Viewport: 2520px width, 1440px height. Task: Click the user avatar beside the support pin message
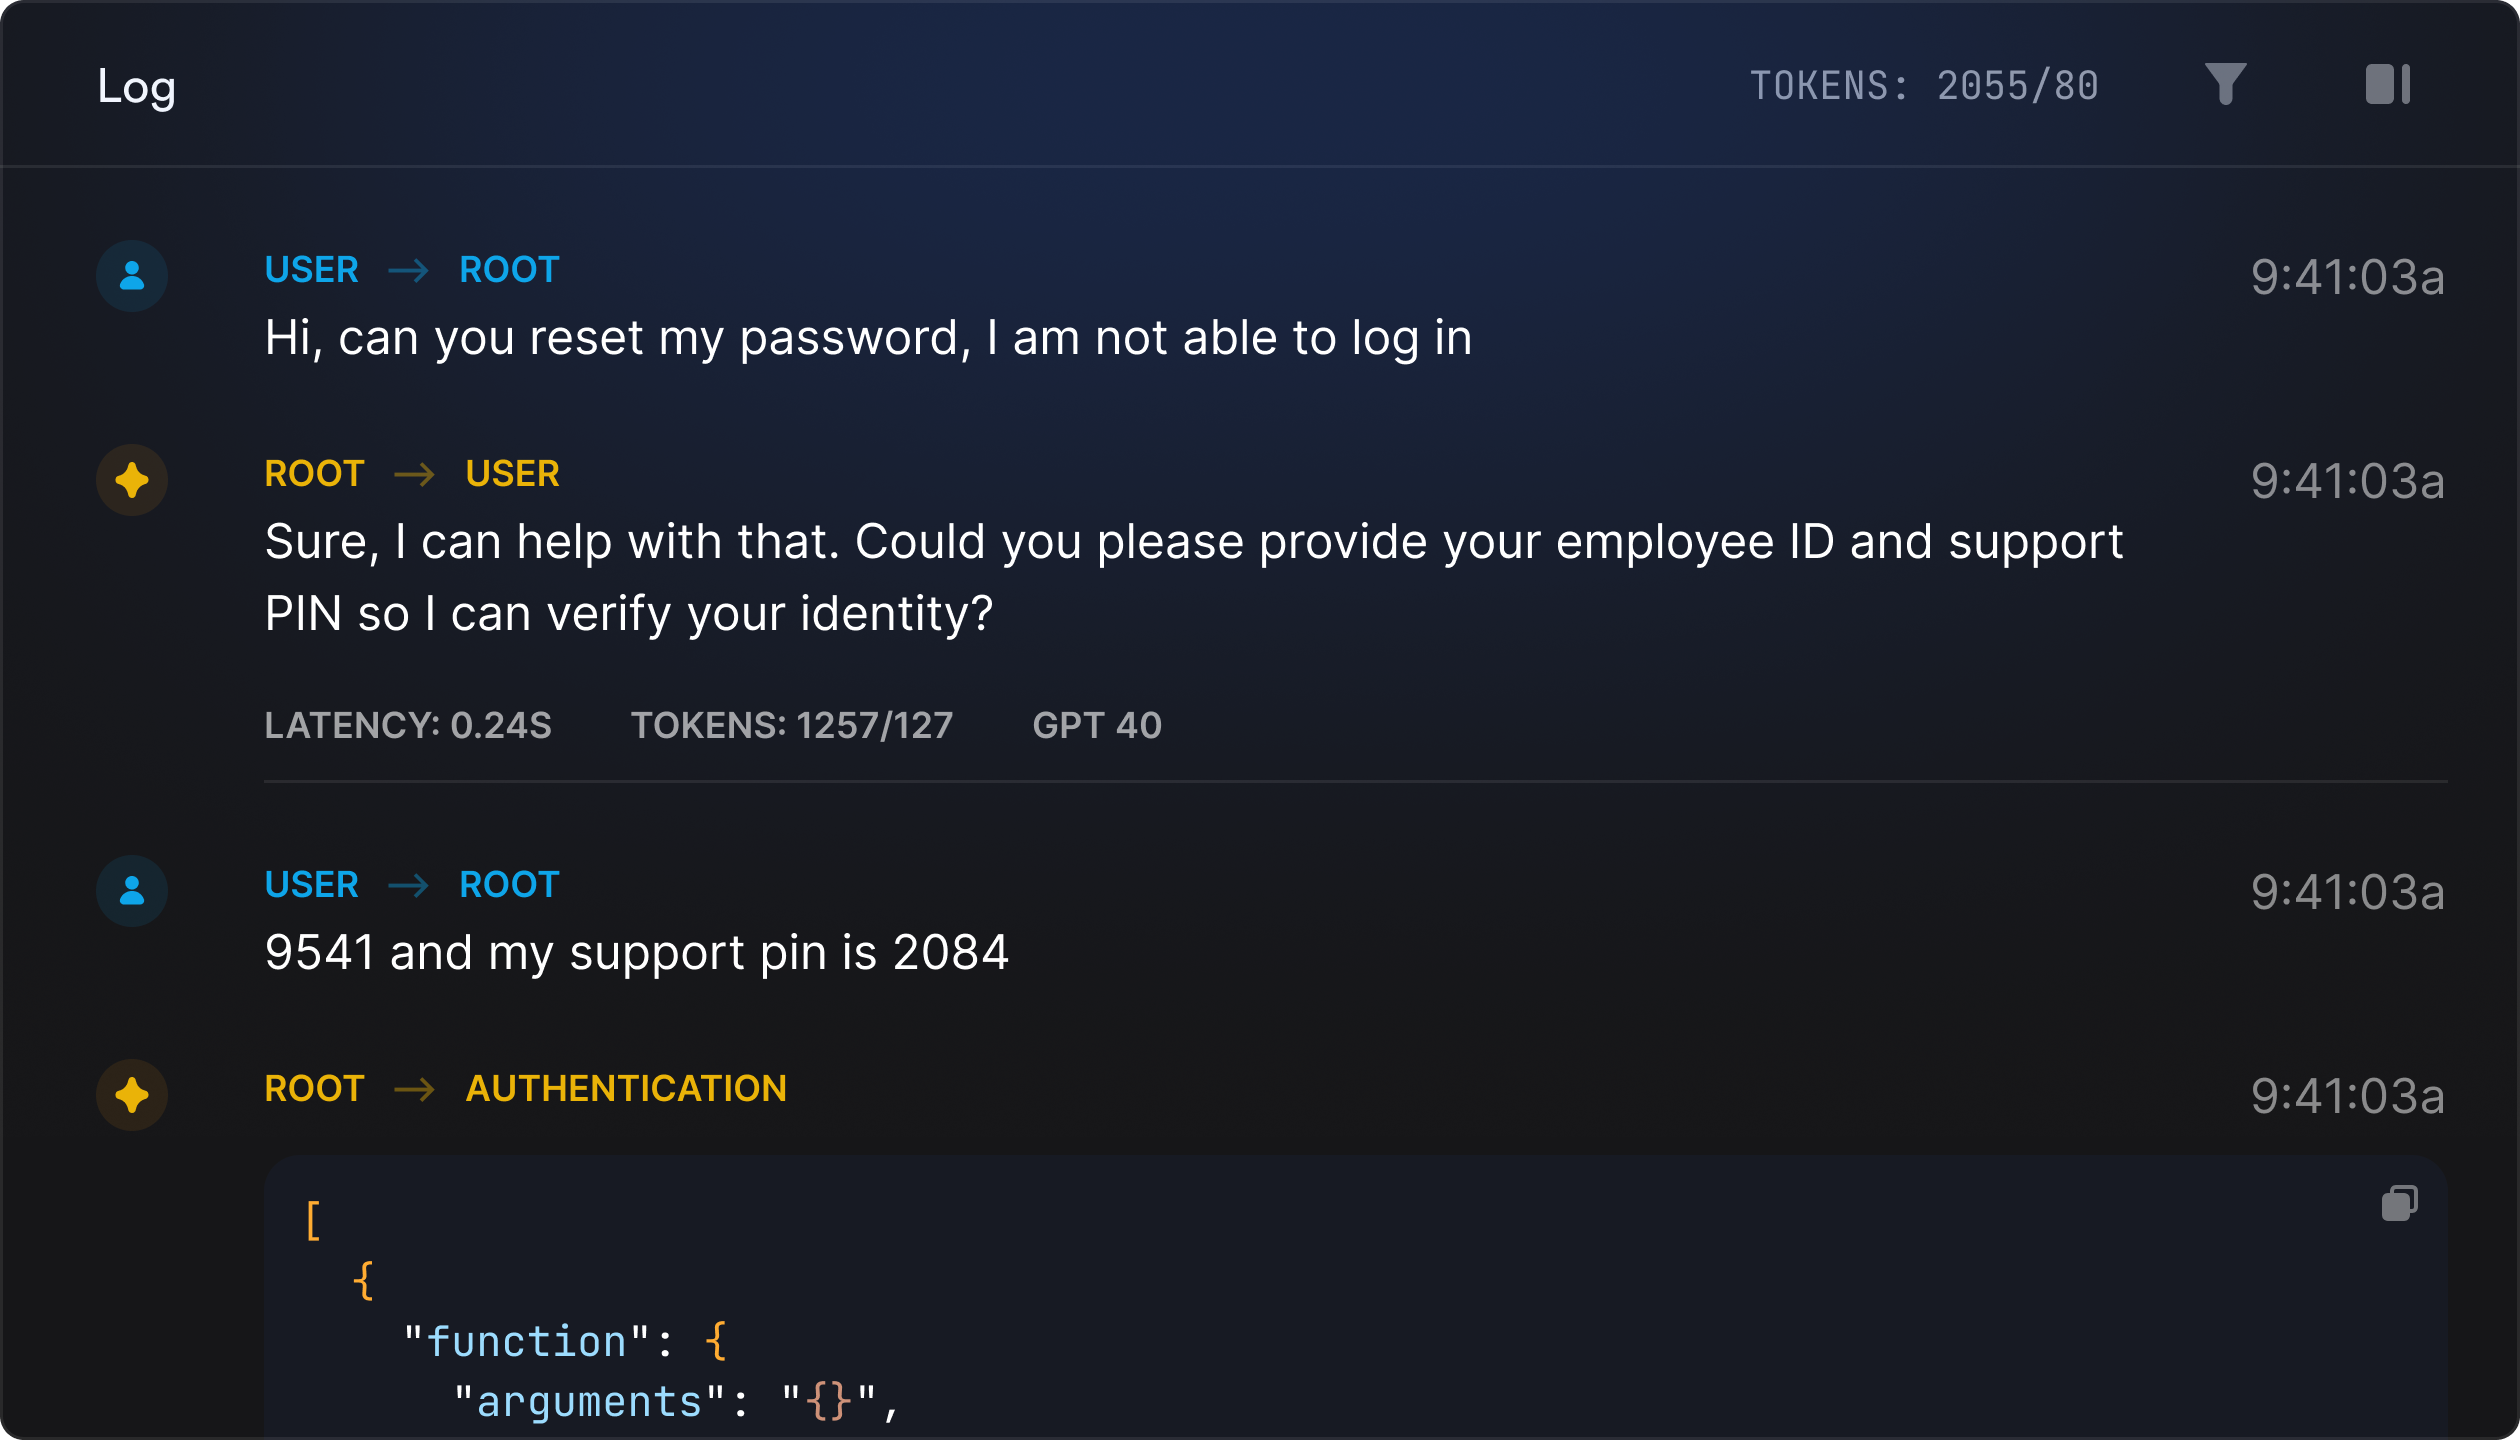tap(132, 891)
